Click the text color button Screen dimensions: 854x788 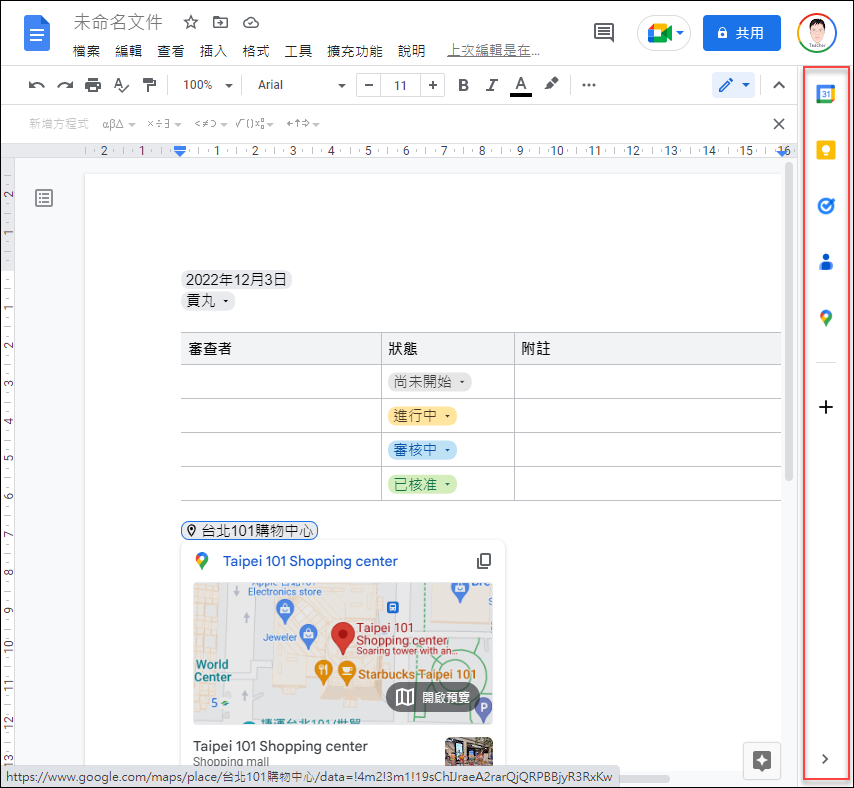(520, 85)
